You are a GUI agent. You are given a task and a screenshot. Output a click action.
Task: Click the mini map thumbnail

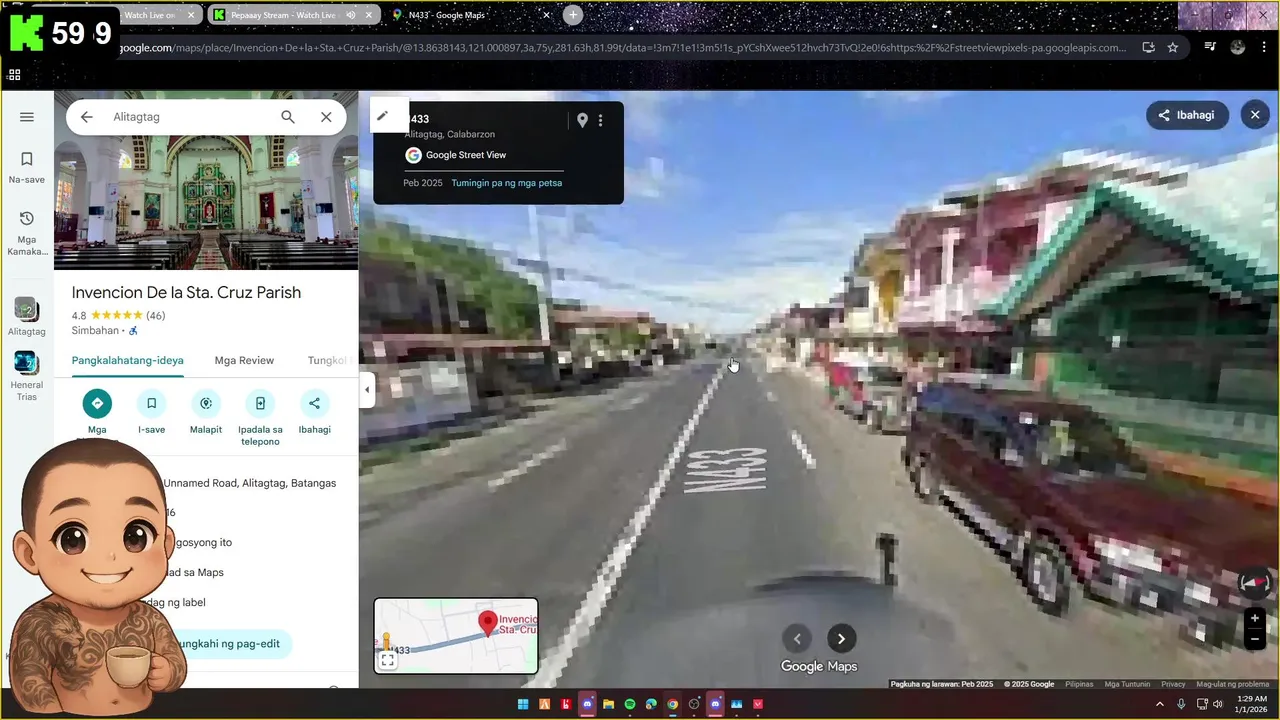pyautogui.click(x=456, y=635)
